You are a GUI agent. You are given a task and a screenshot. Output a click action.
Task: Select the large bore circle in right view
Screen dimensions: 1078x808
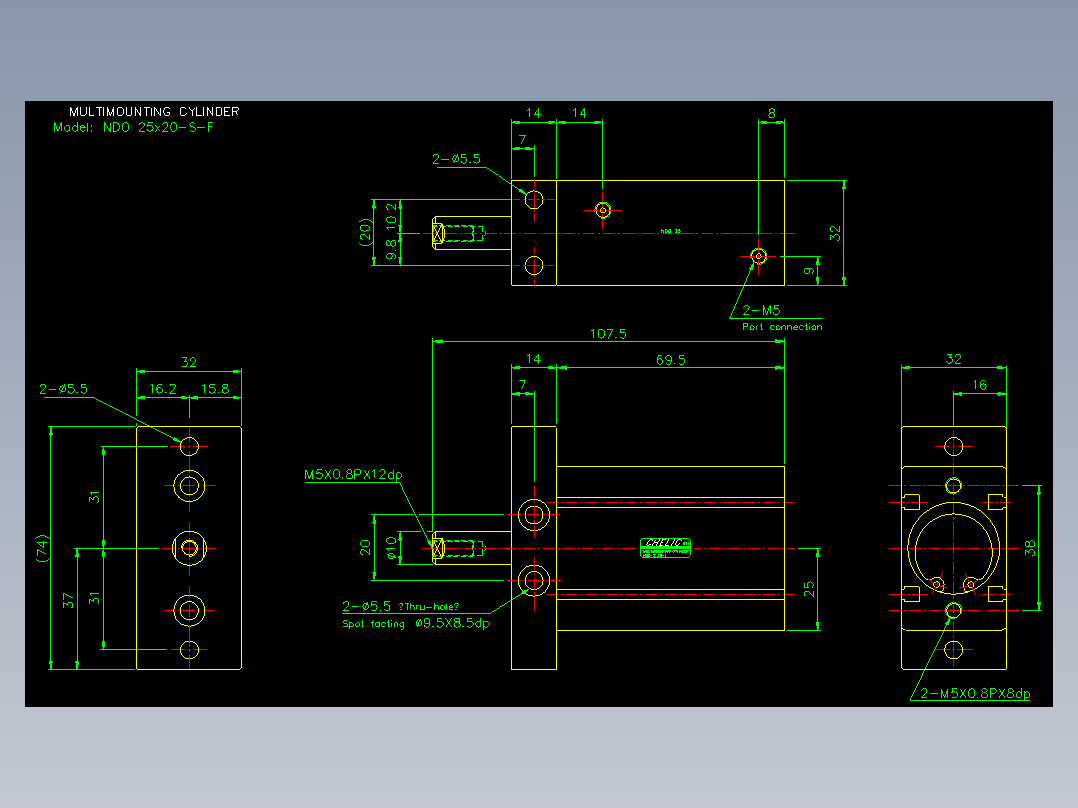point(954,549)
